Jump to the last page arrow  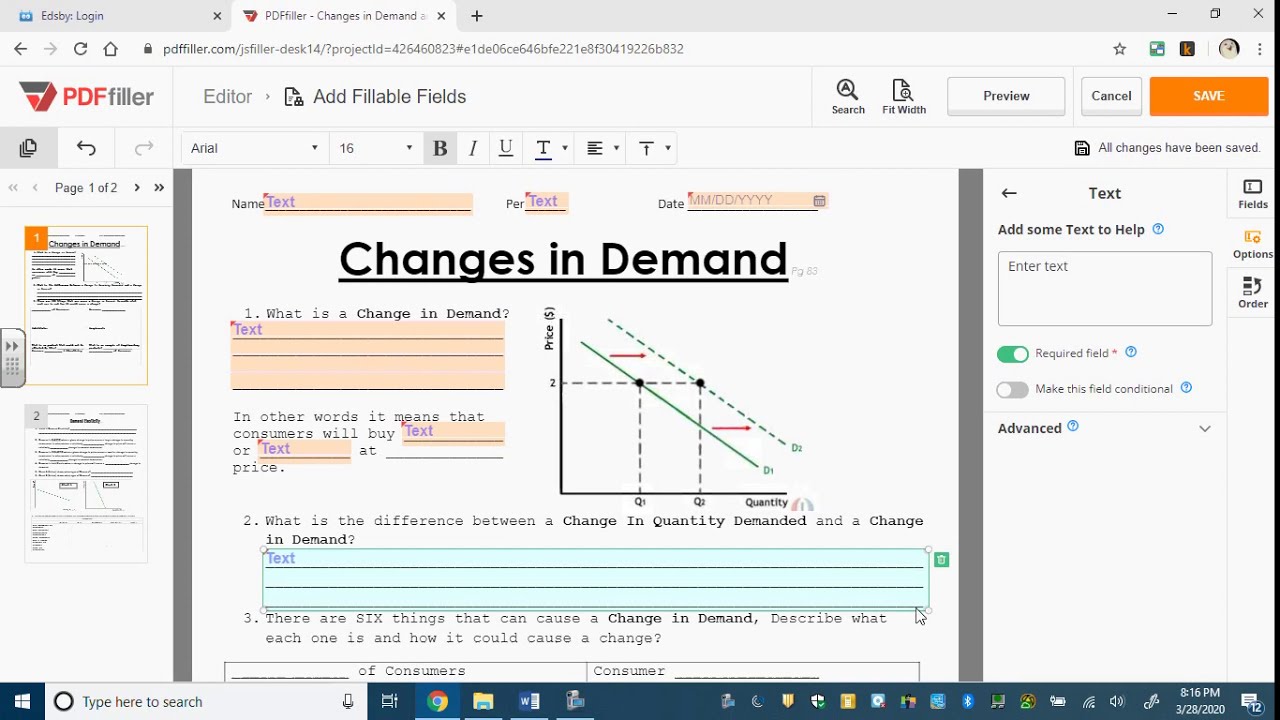pos(159,187)
